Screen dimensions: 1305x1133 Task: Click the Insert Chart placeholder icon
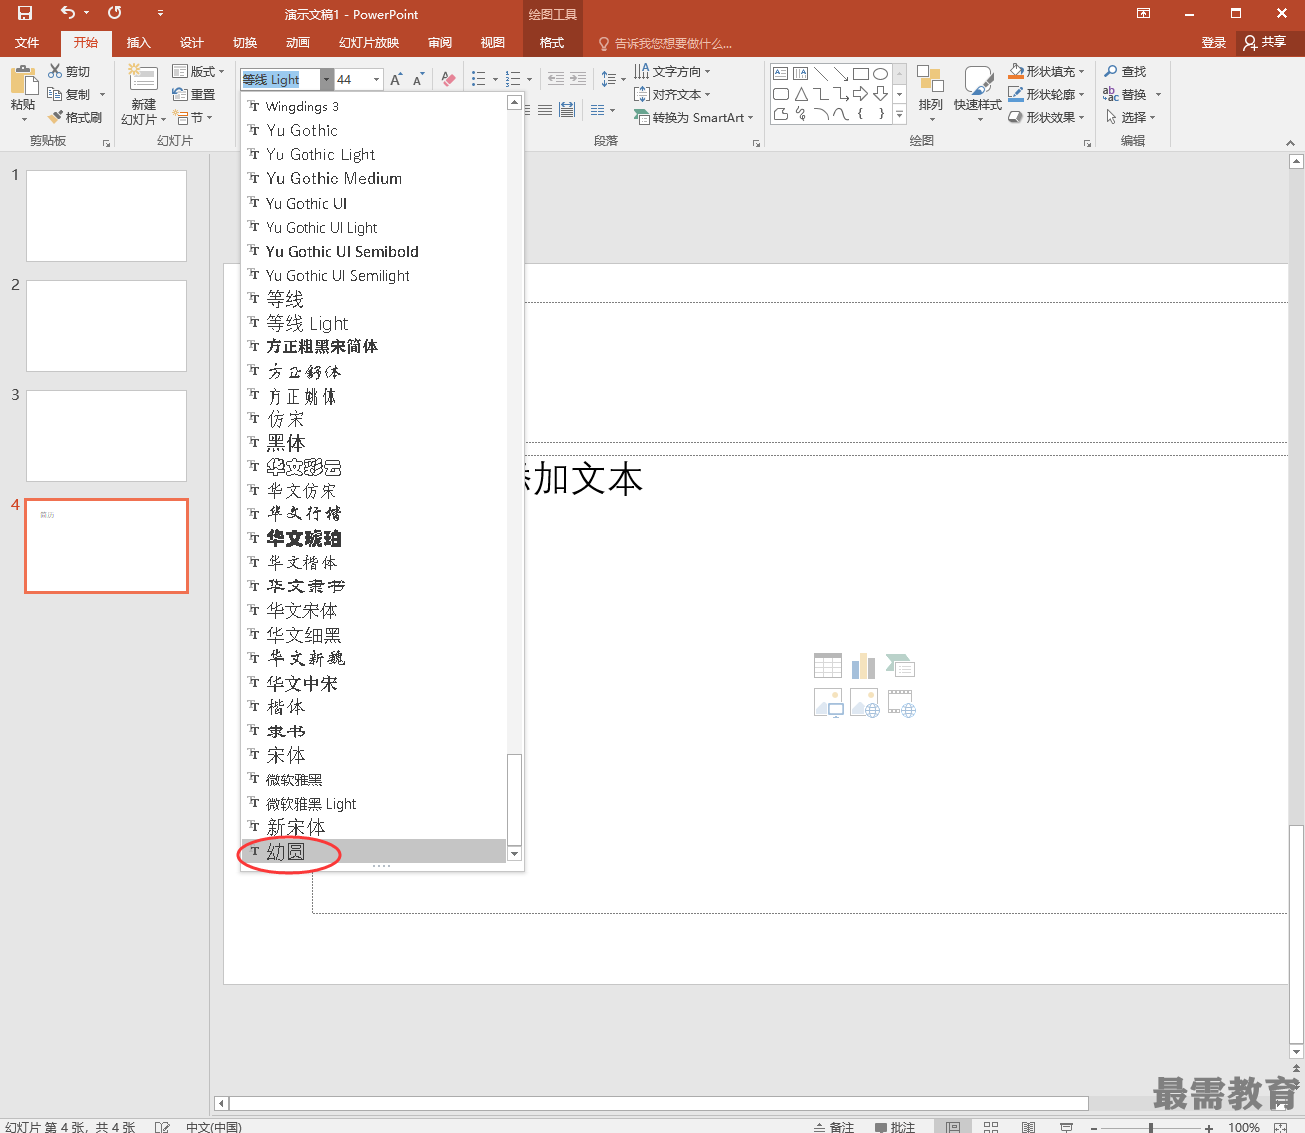(x=864, y=666)
